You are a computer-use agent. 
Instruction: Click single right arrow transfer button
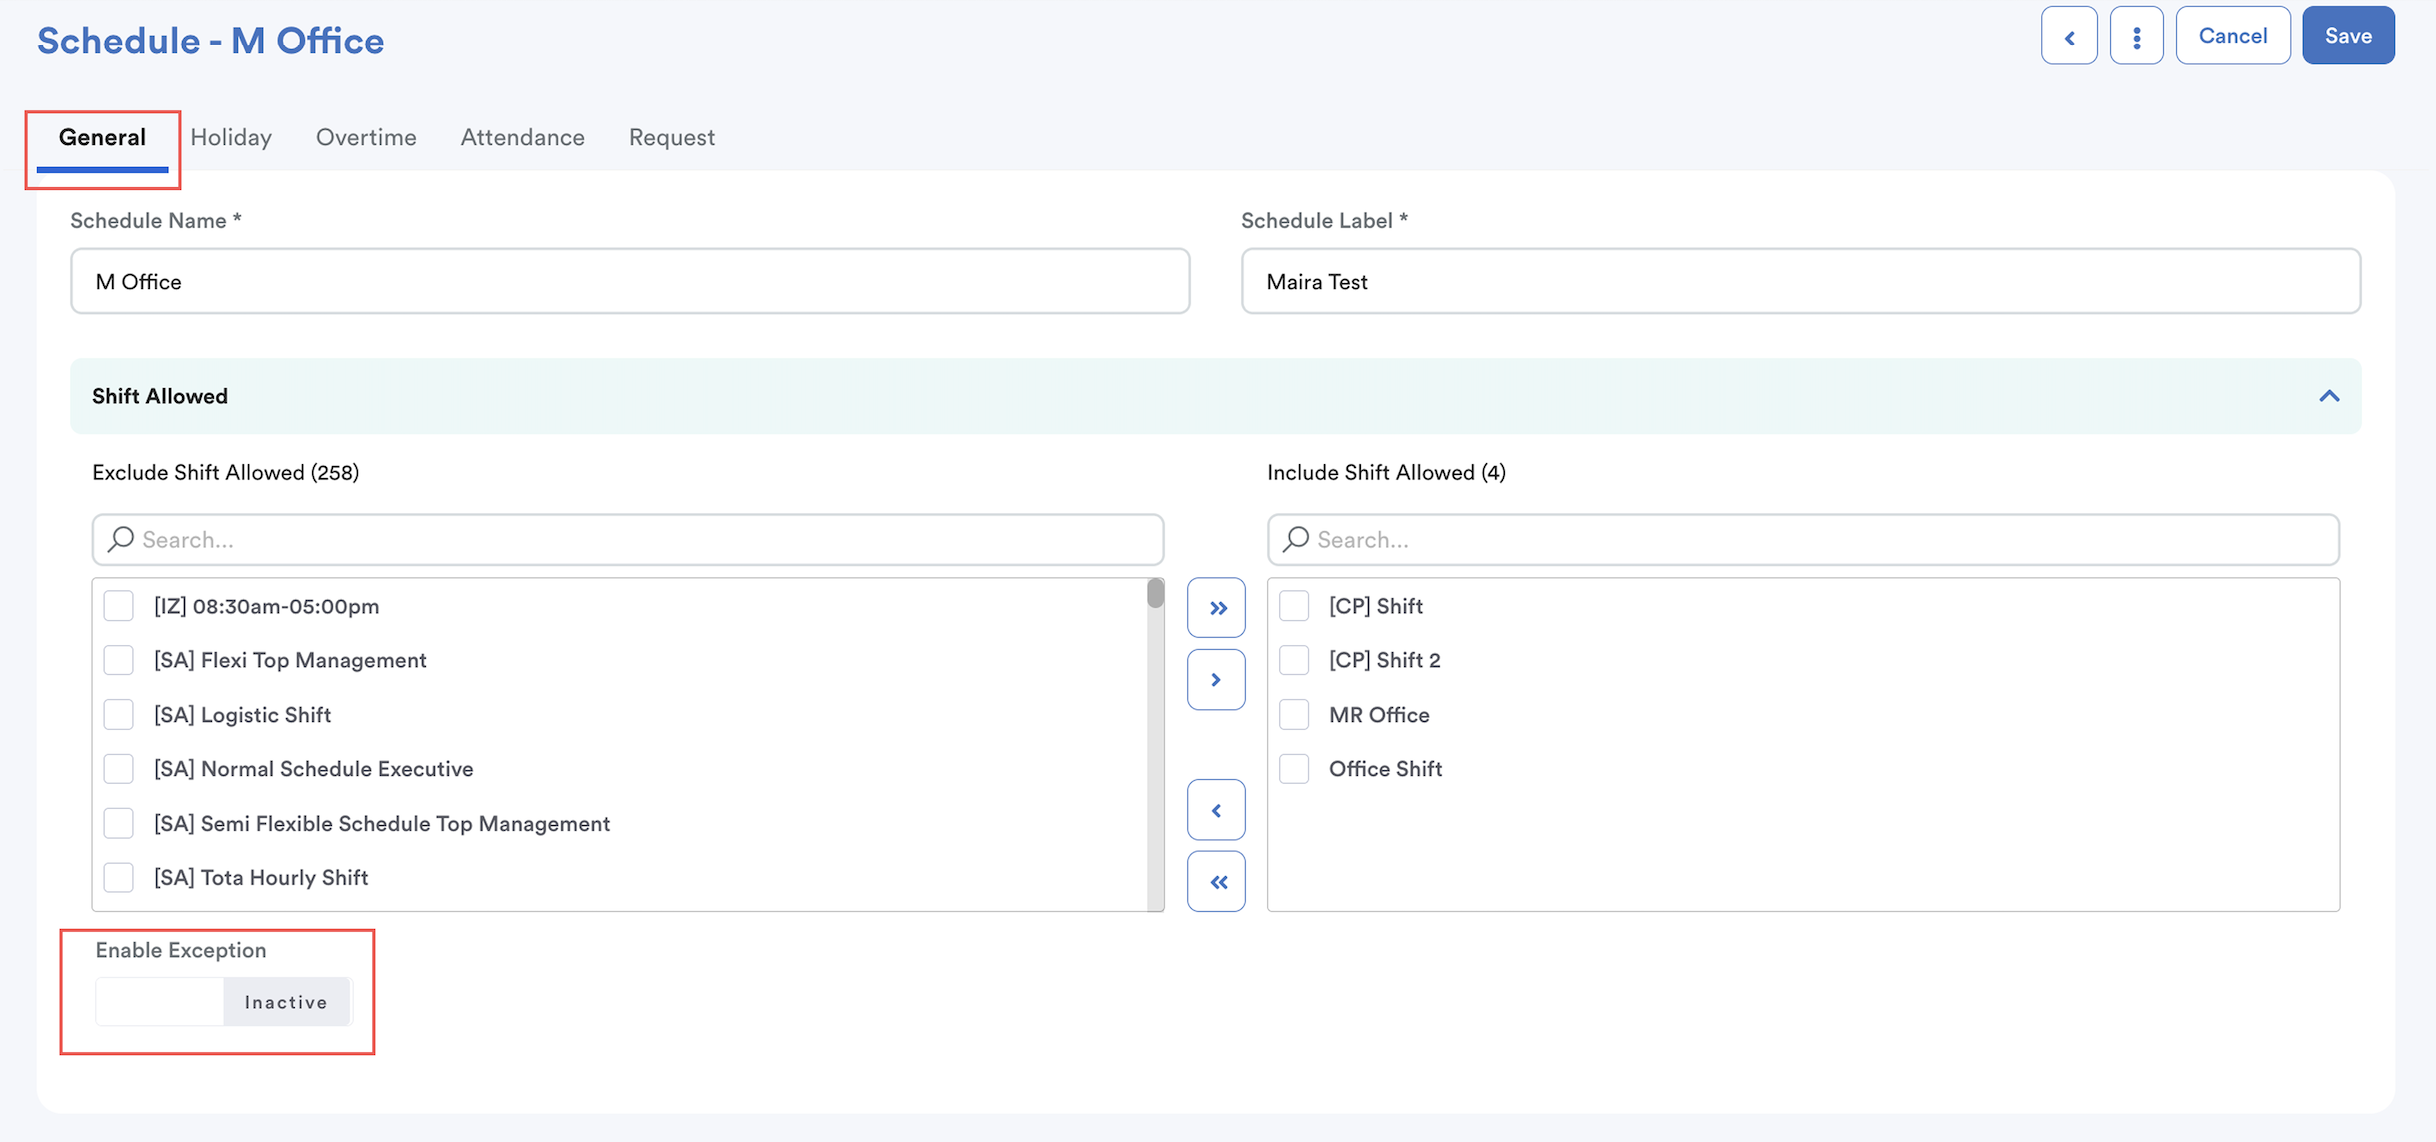(1216, 680)
